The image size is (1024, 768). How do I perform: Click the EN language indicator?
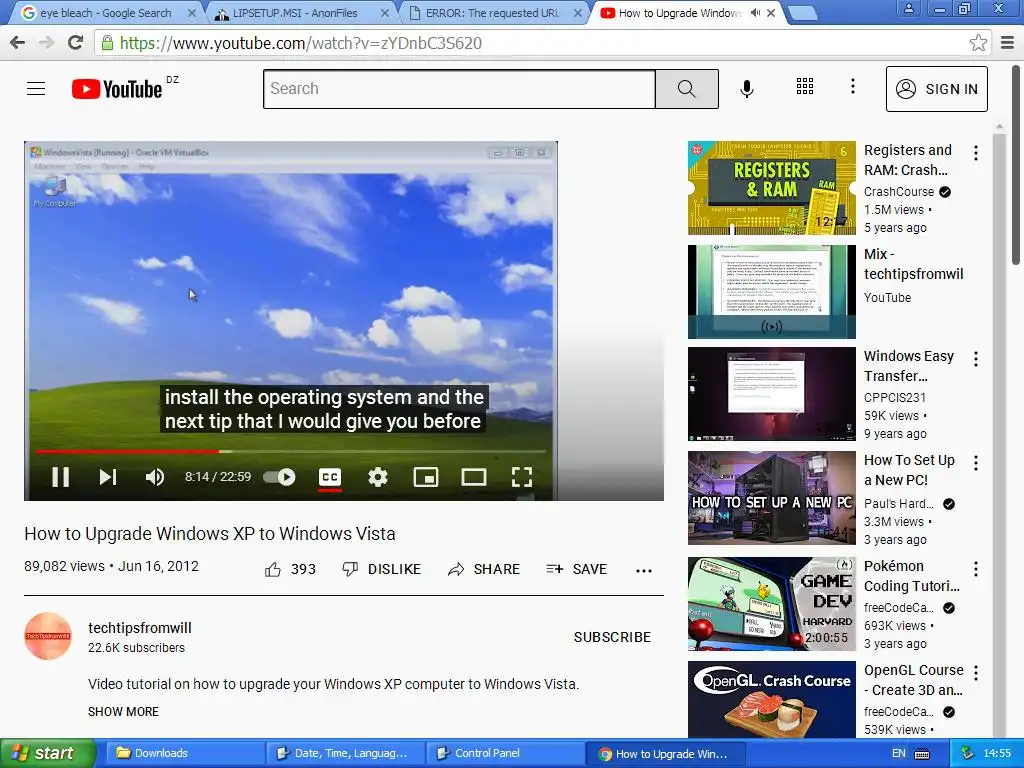(899, 753)
